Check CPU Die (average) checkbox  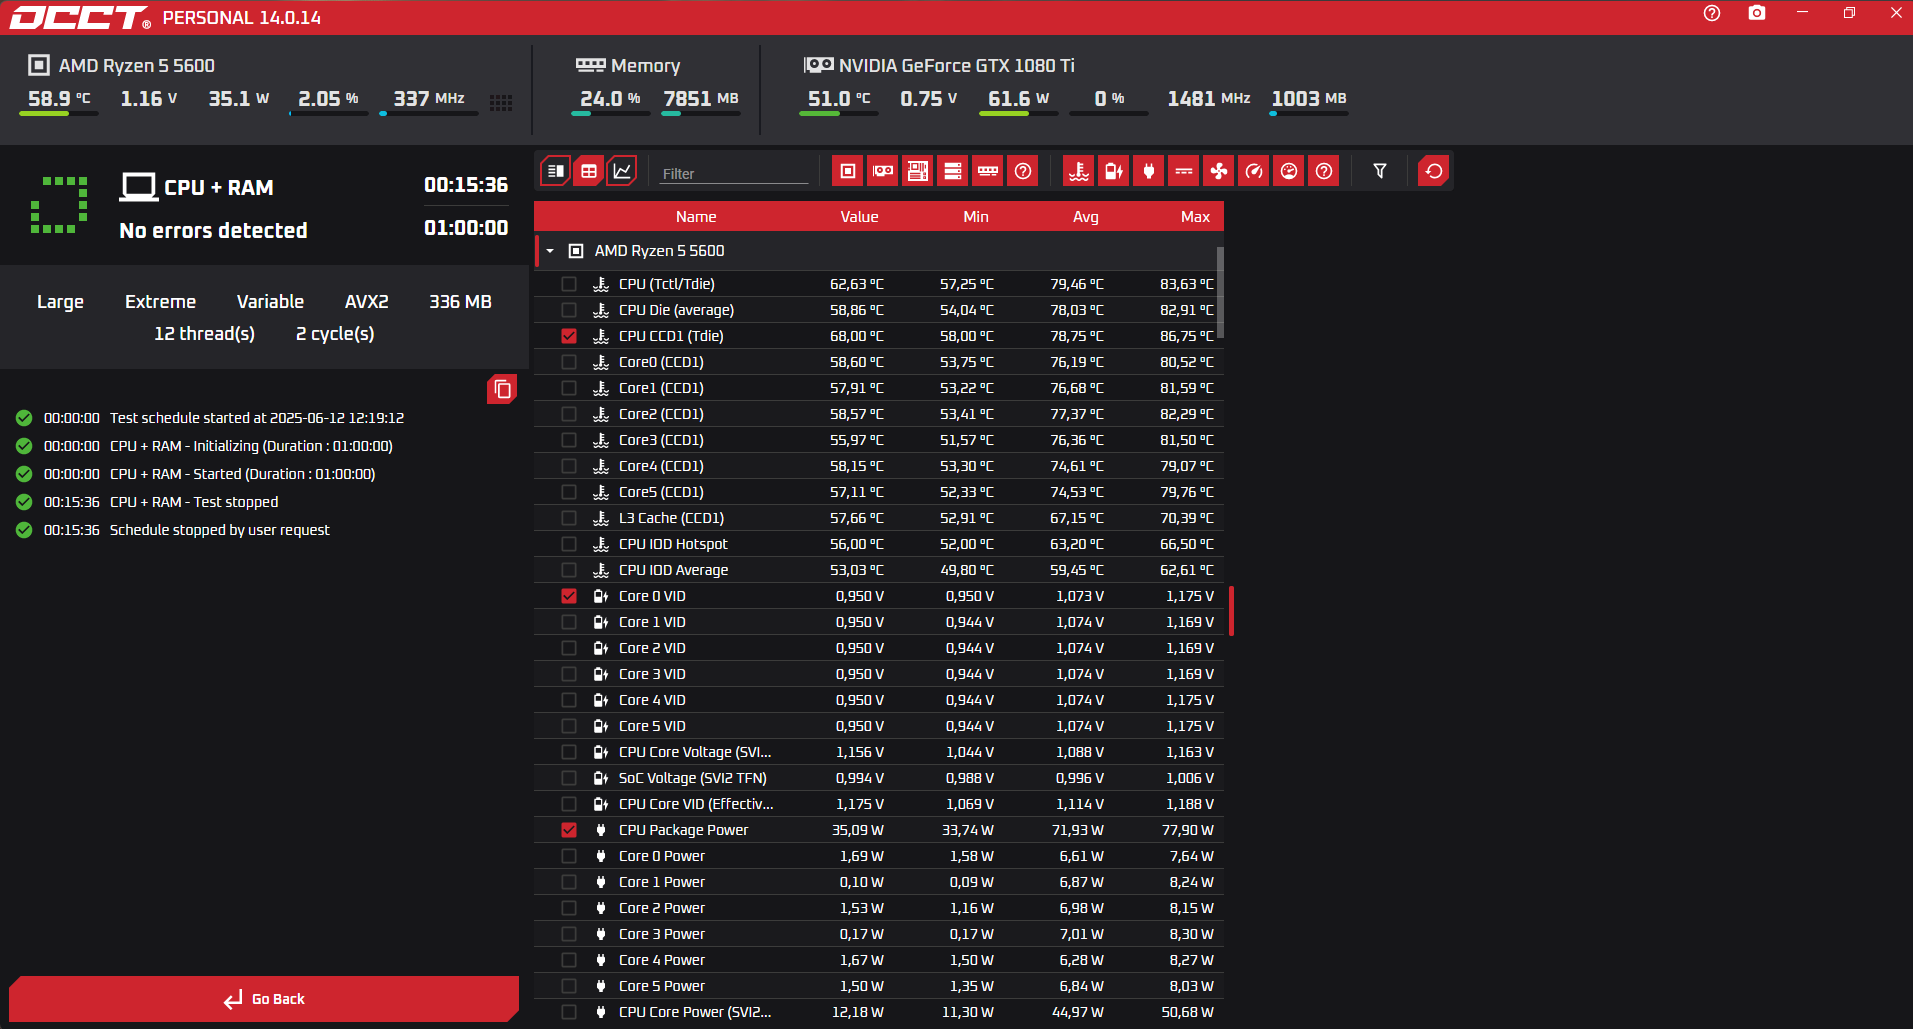(569, 310)
